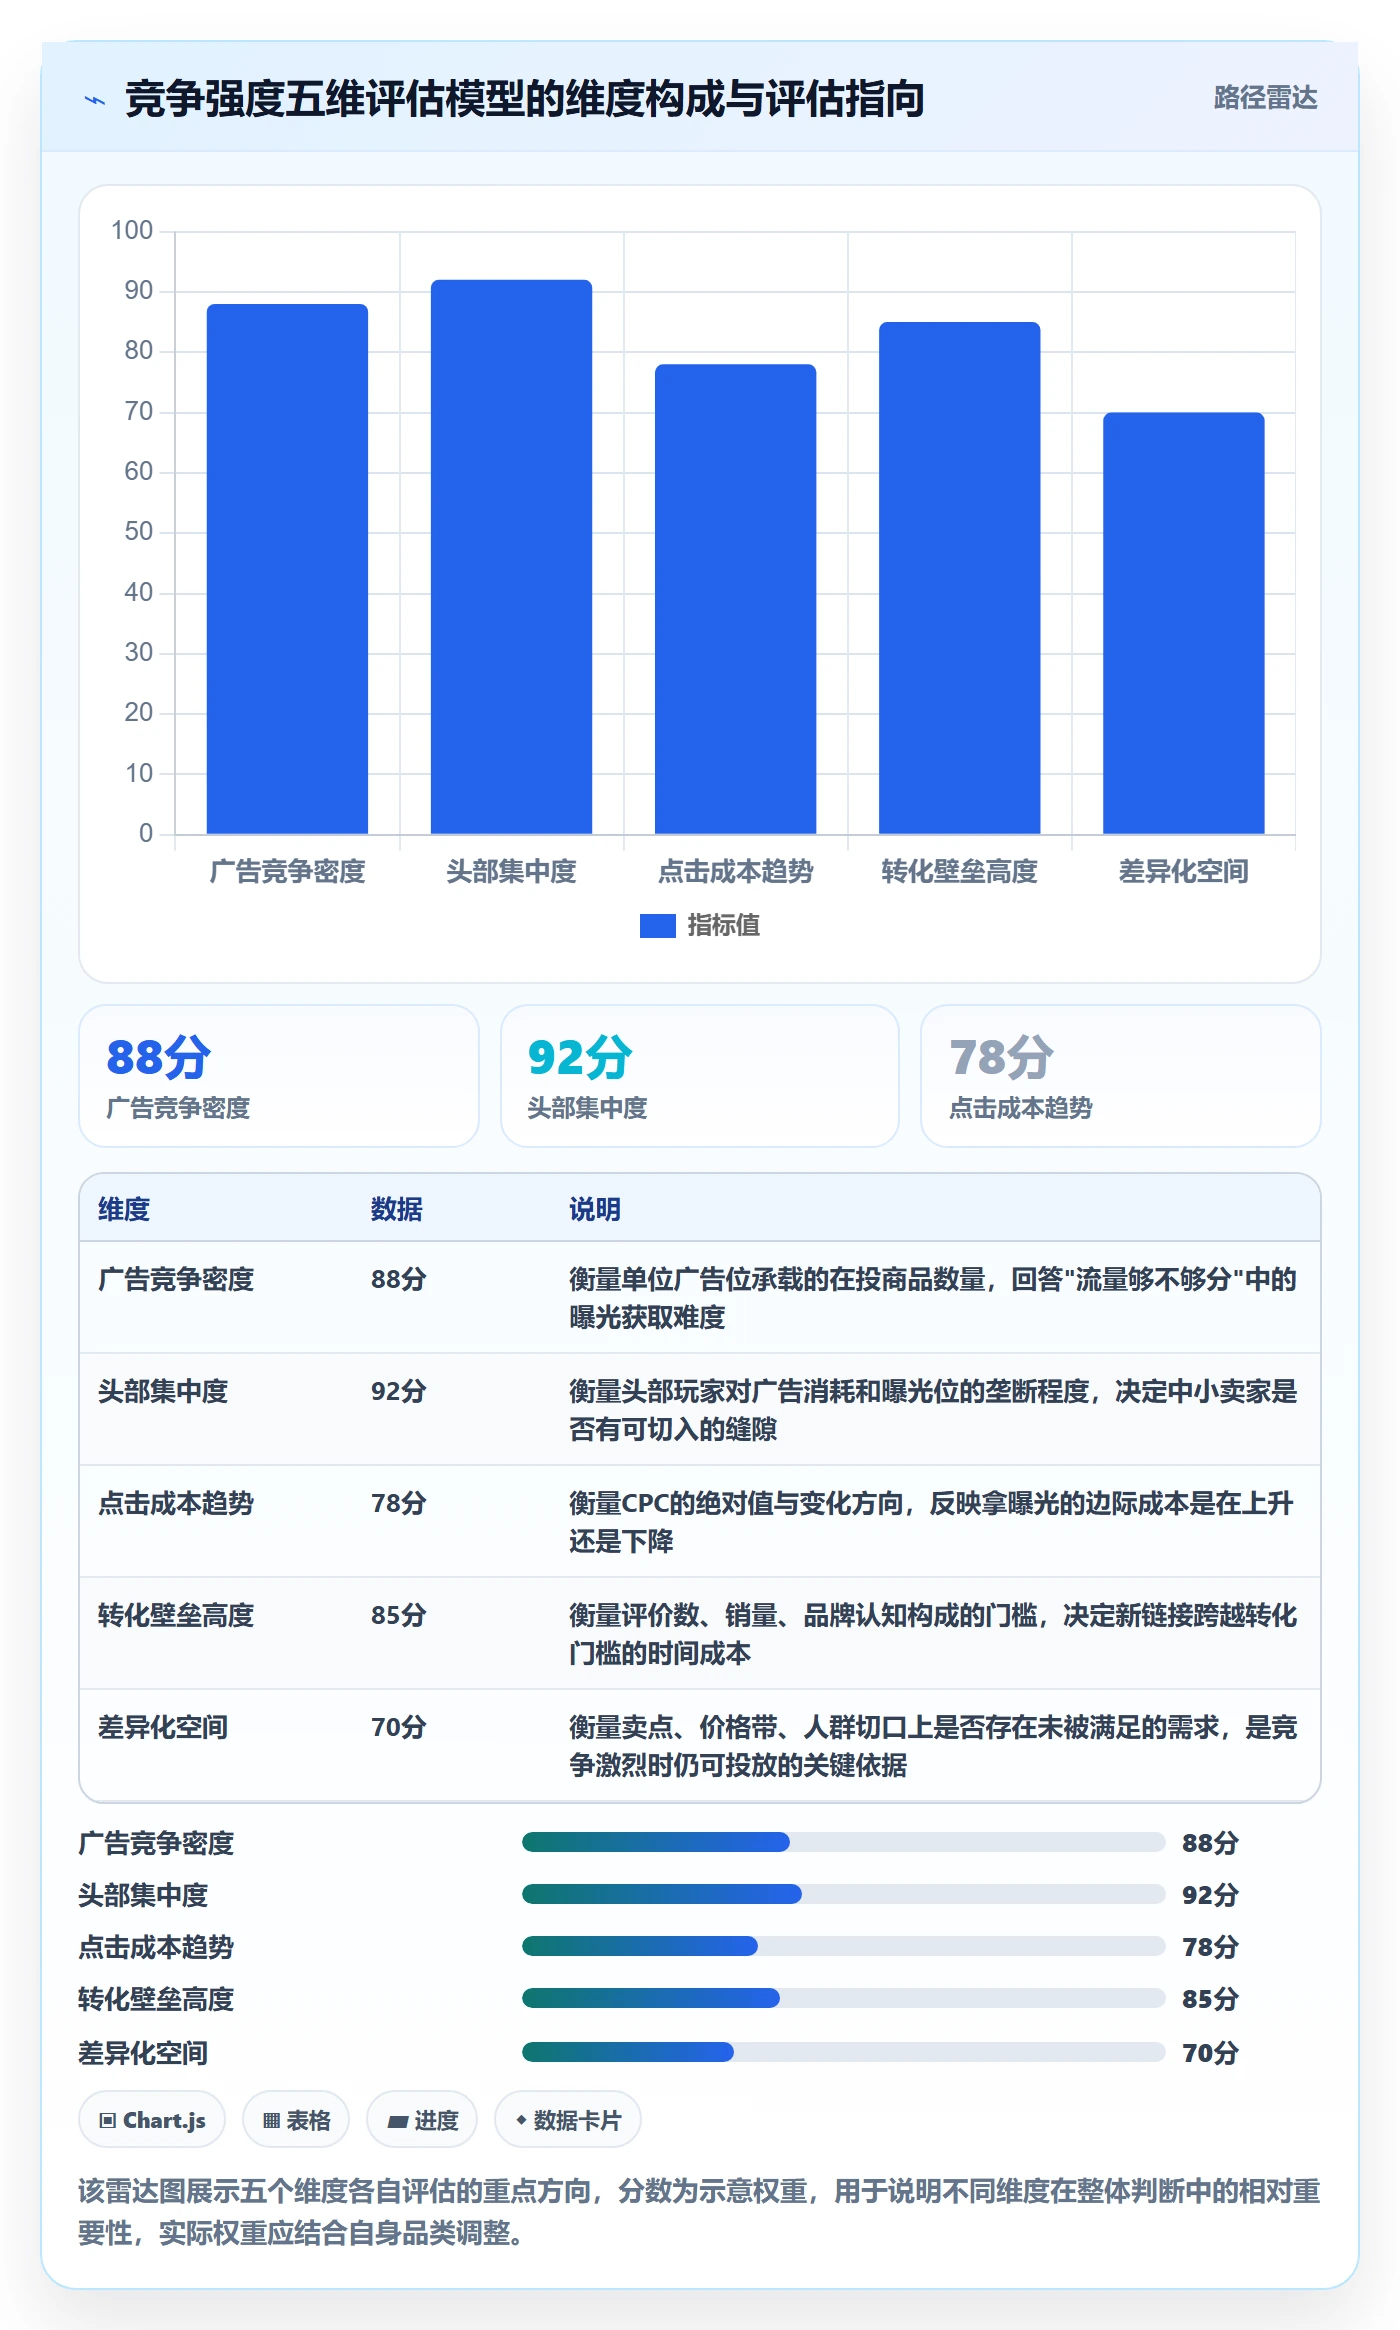Click the title 竞争强度五维评估模型的维度构成与评估指向
The image size is (1400, 2330).
click(524, 100)
